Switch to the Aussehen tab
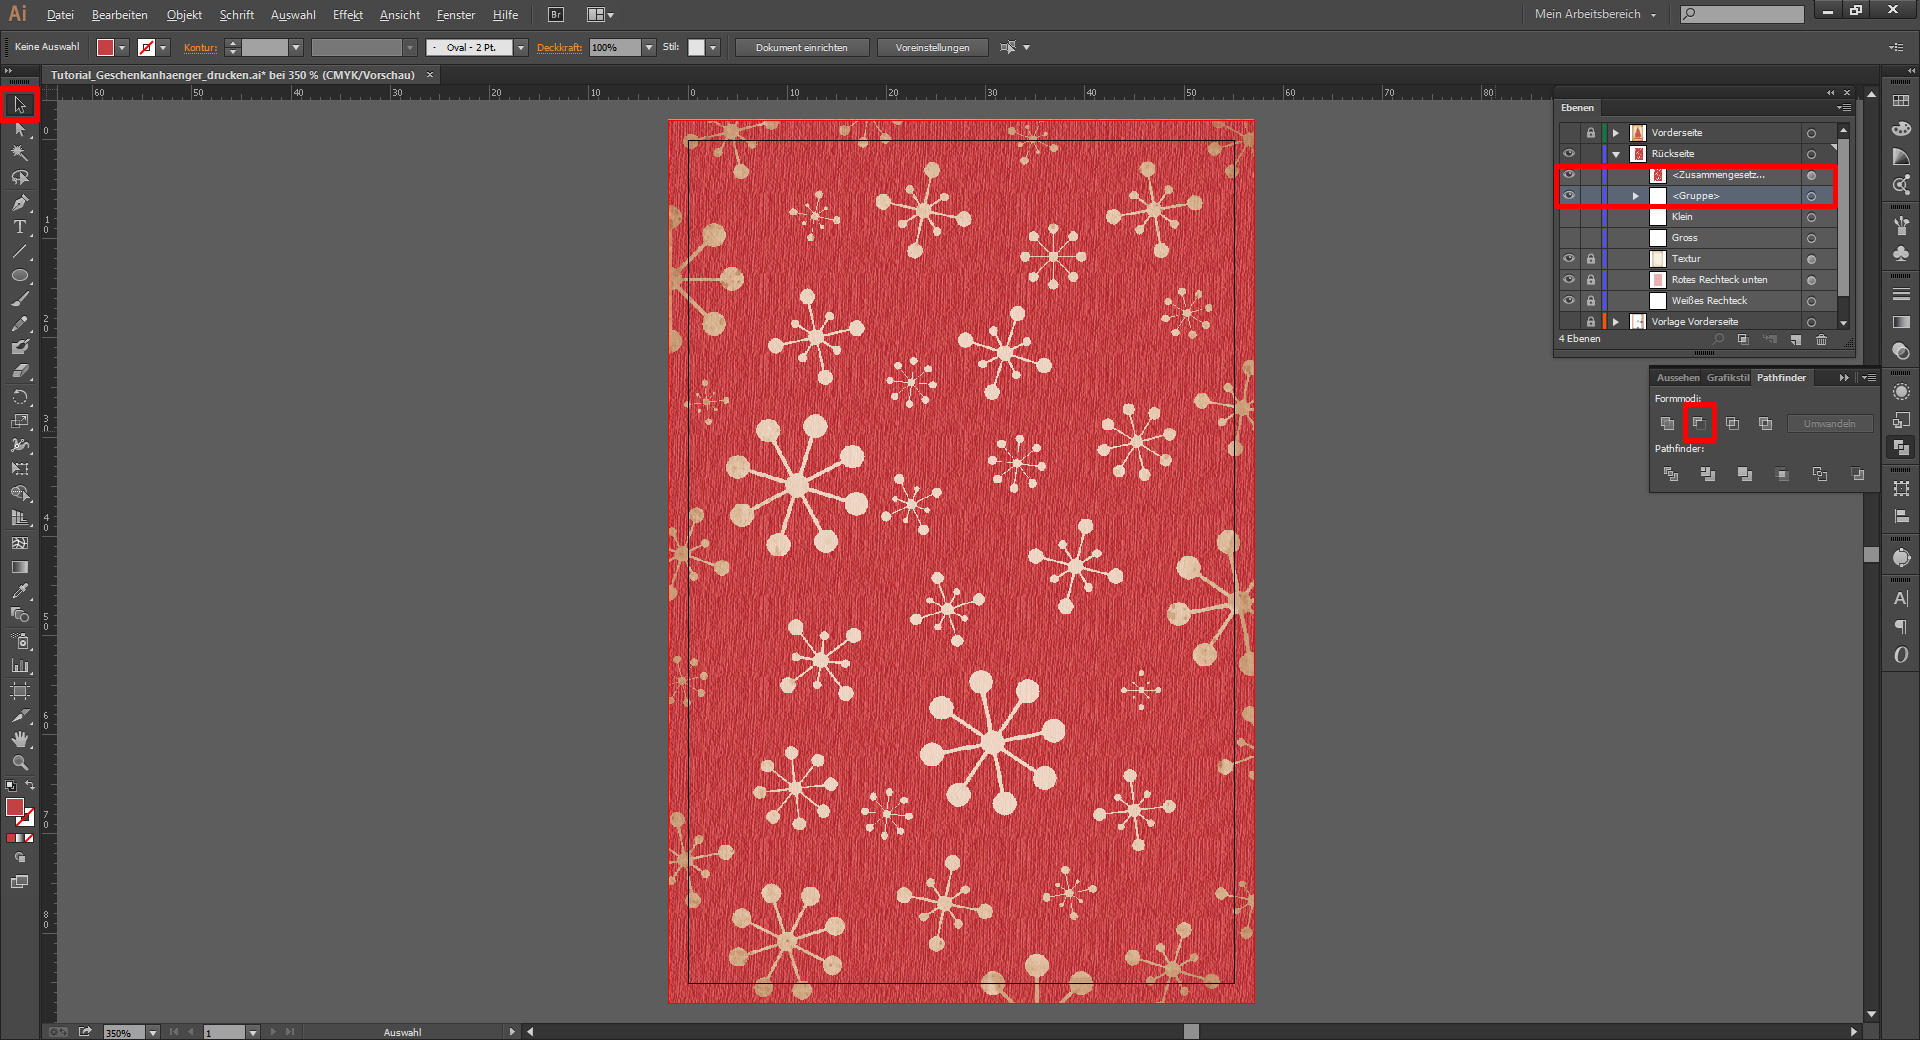This screenshot has width=1920, height=1040. point(1677,378)
